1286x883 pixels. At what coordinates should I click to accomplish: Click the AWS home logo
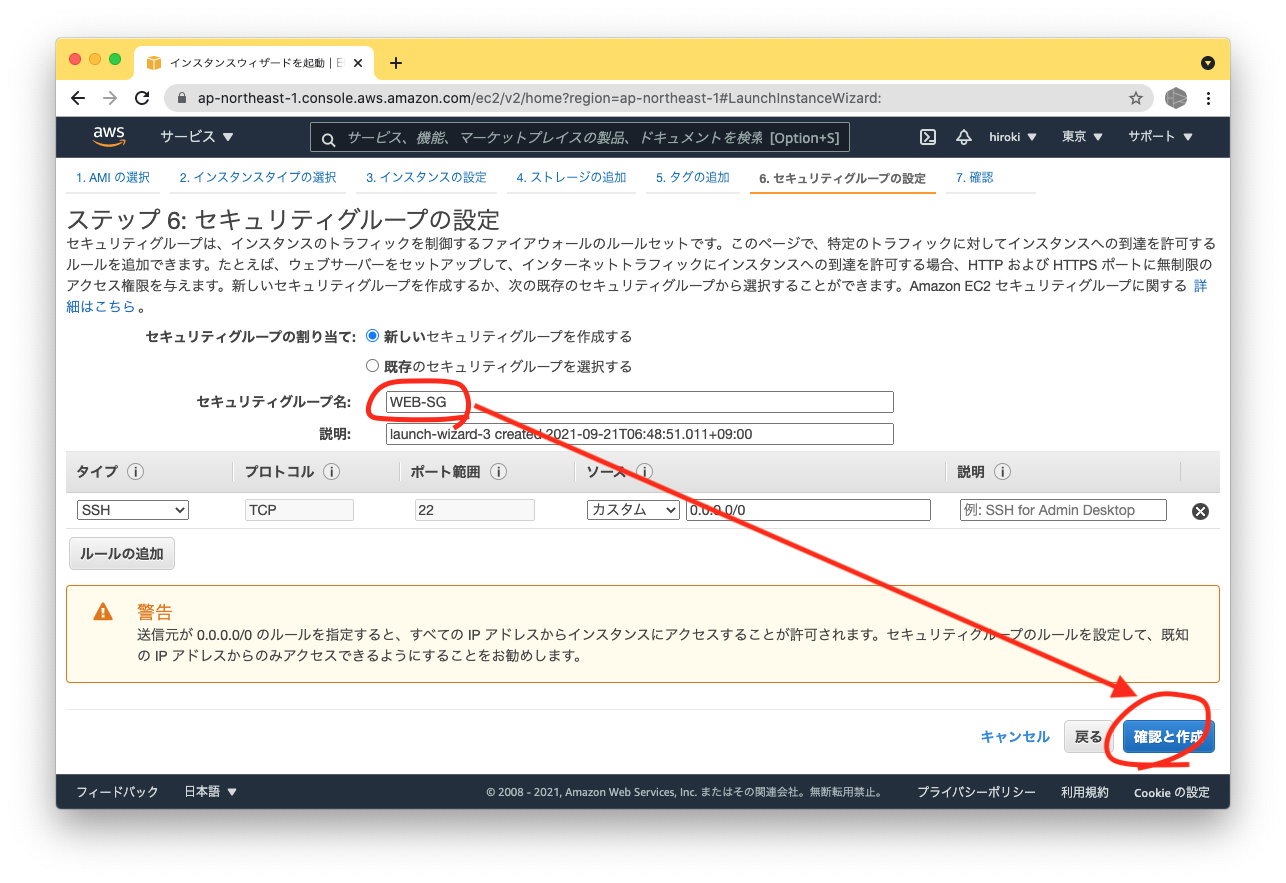click(108, 136)
